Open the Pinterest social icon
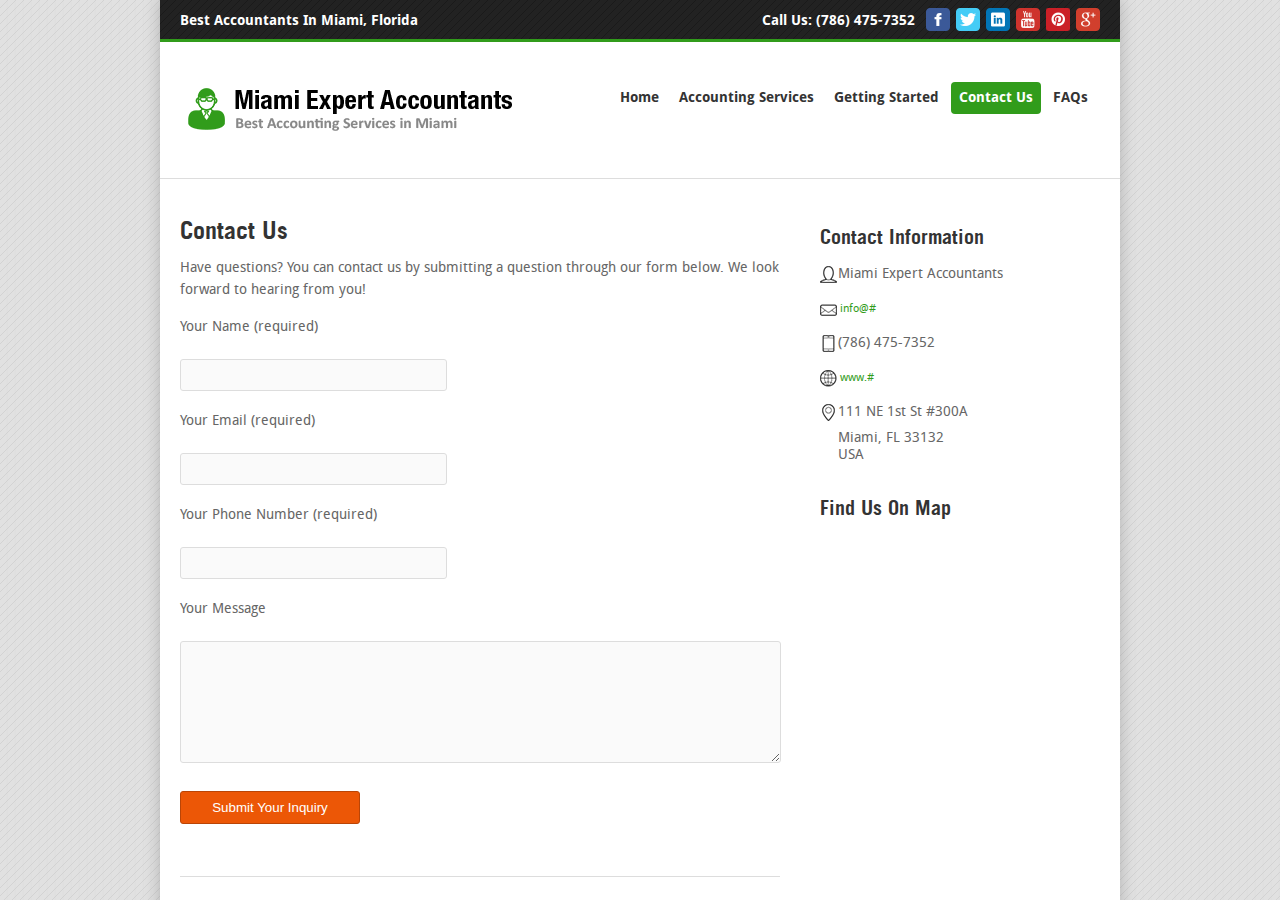The height and width of the screenshot is (900, 1280). tap(1058, 20)
